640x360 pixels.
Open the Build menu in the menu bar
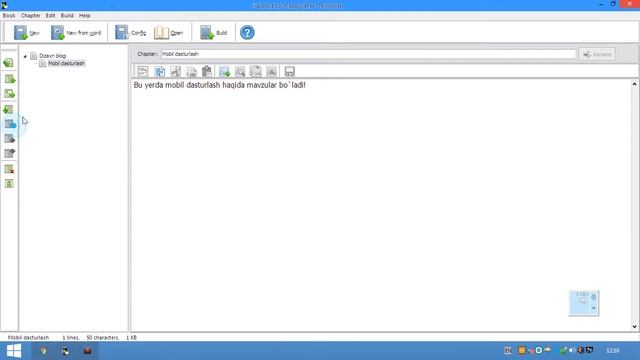(67, 16)
